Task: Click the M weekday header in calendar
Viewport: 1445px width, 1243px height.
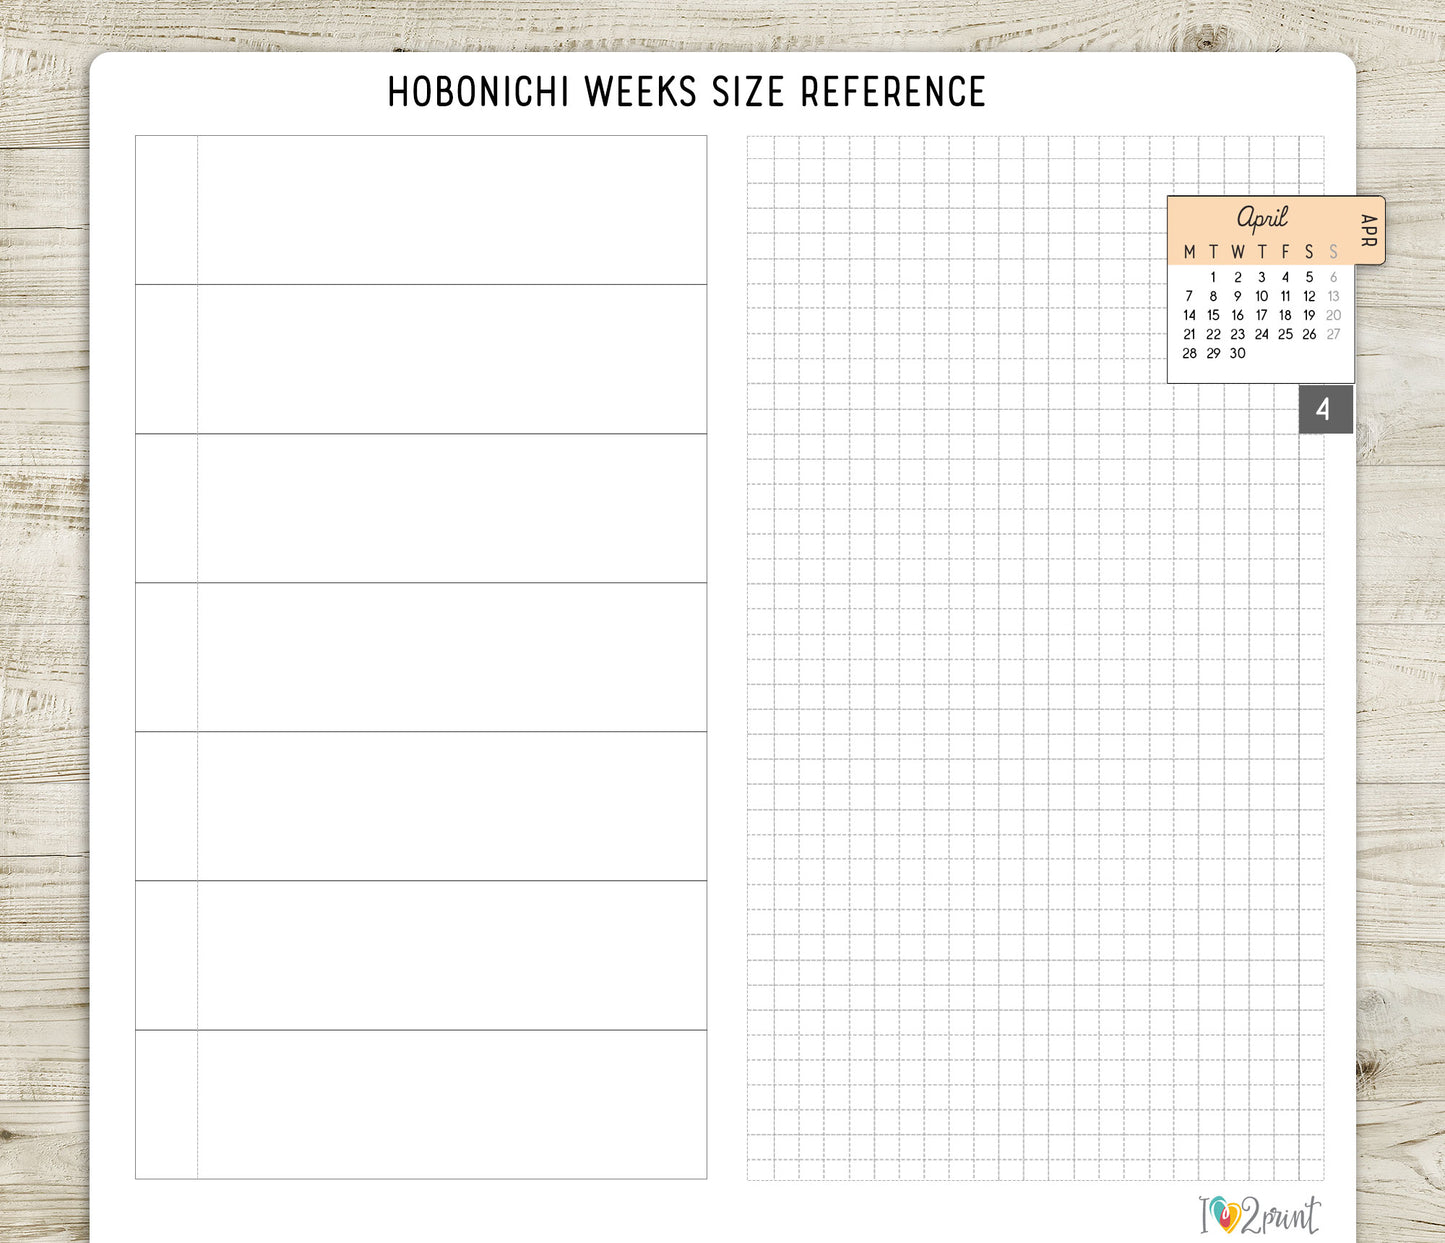Action: pyautogui.click(x=1189, y=252)
